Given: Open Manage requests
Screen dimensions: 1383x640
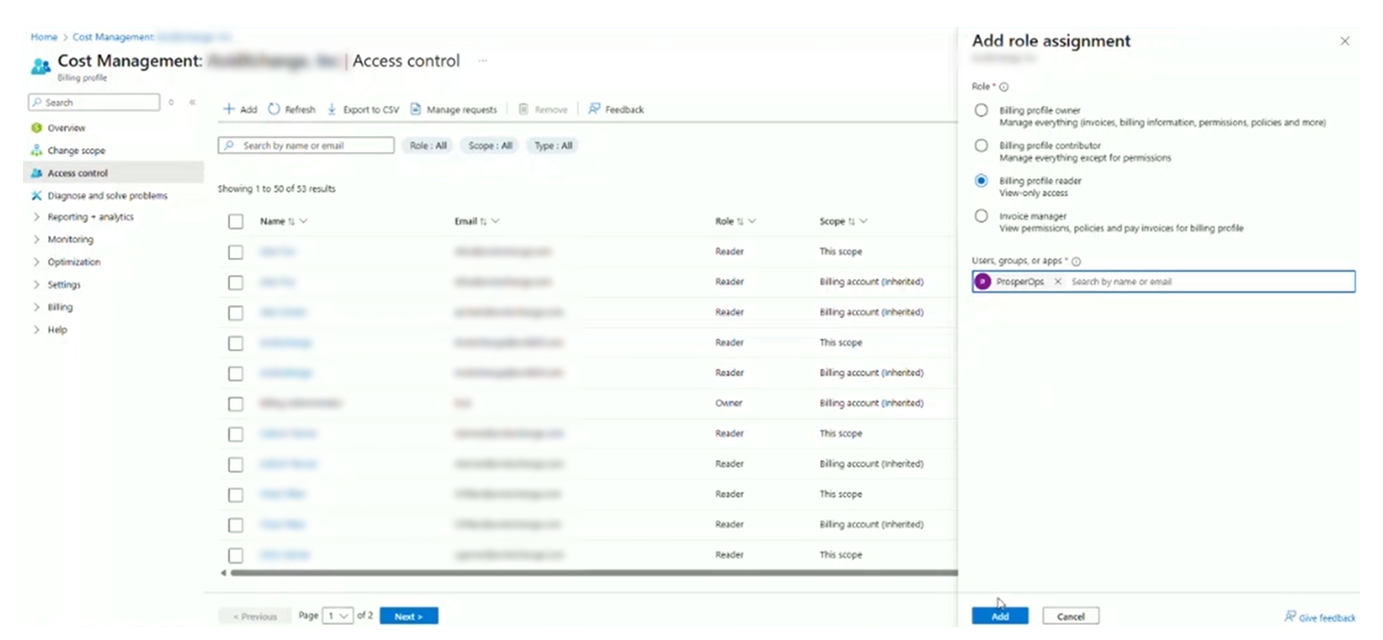Looking at the screenshot, I should click(453, 109).
